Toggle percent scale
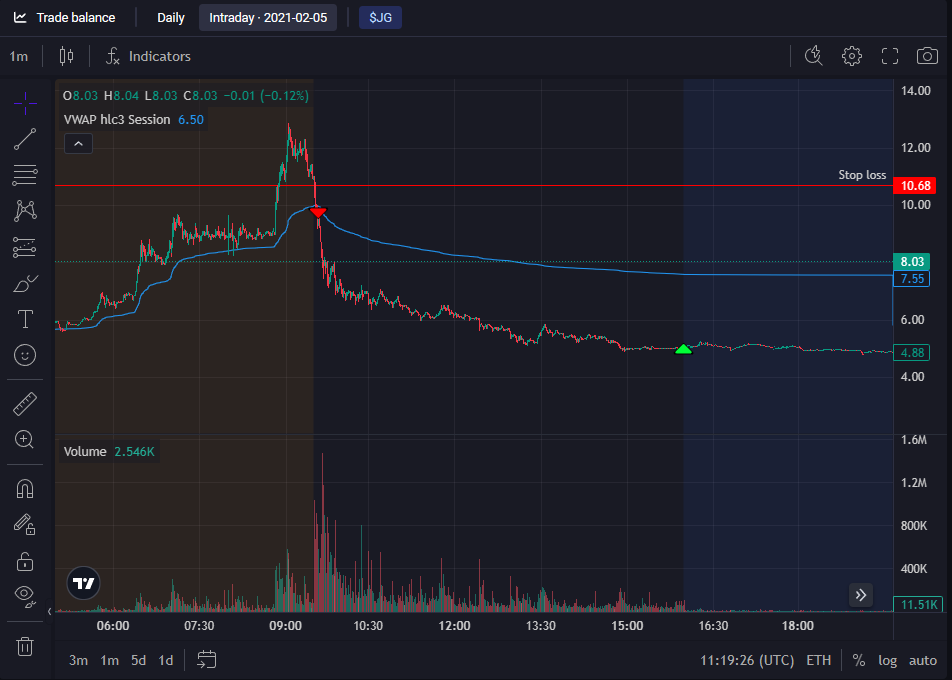Screen dimensions: 952x680 click(858, 660)
